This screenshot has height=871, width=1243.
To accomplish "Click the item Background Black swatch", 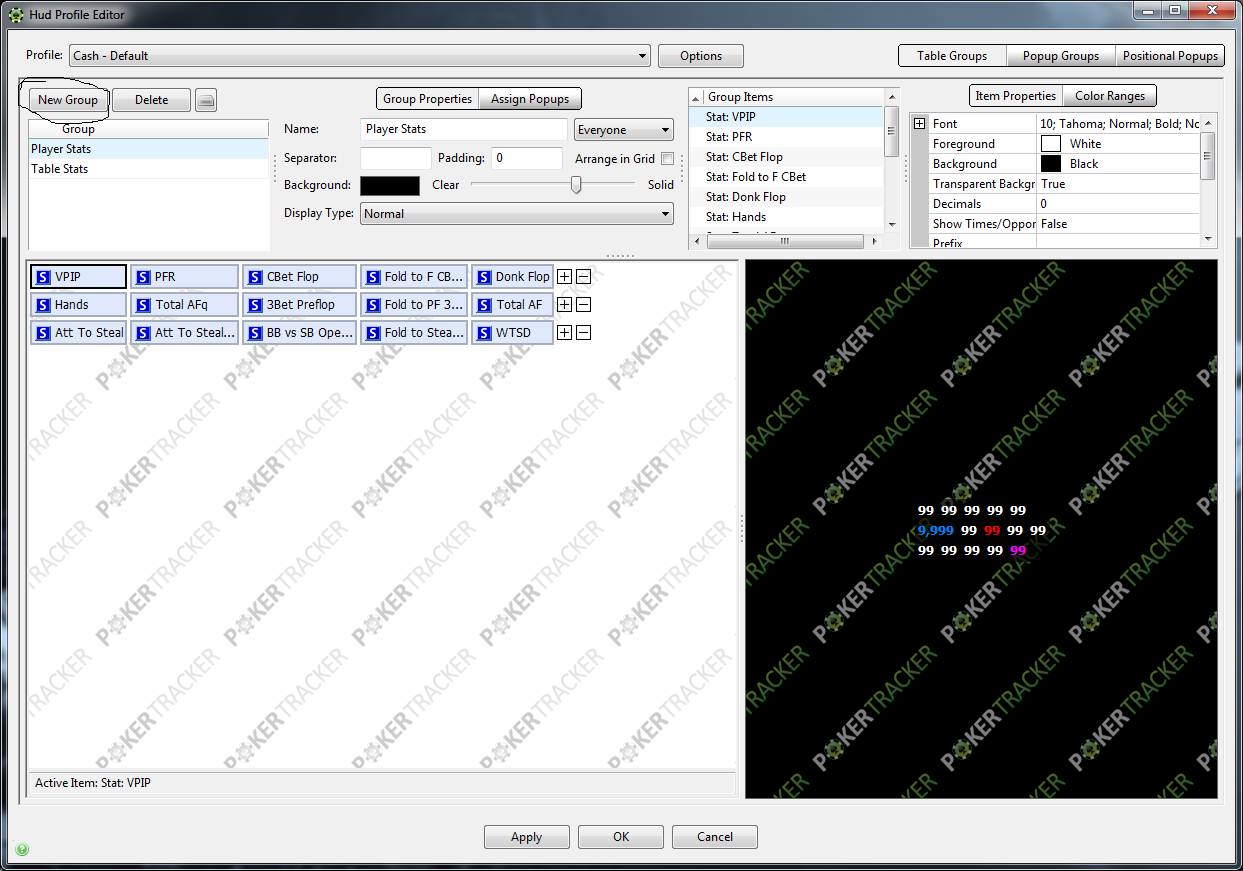I will [x=1051, y=164].
